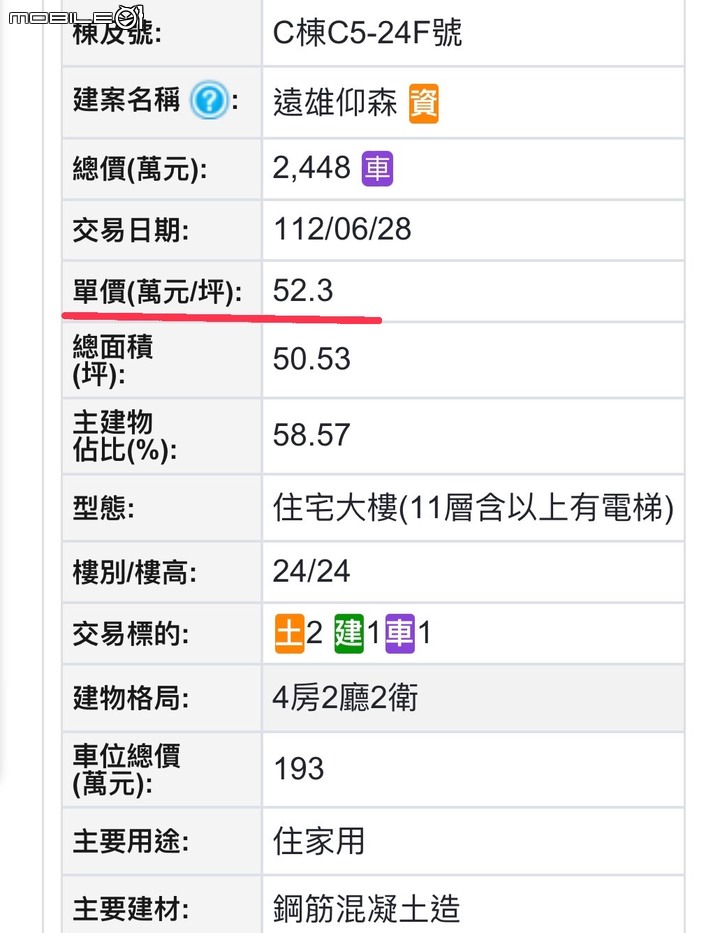720x933 pixels.
Task: Click the orange 資 badge beside 遠雄仰森
Action: click(x=424, y=103)
